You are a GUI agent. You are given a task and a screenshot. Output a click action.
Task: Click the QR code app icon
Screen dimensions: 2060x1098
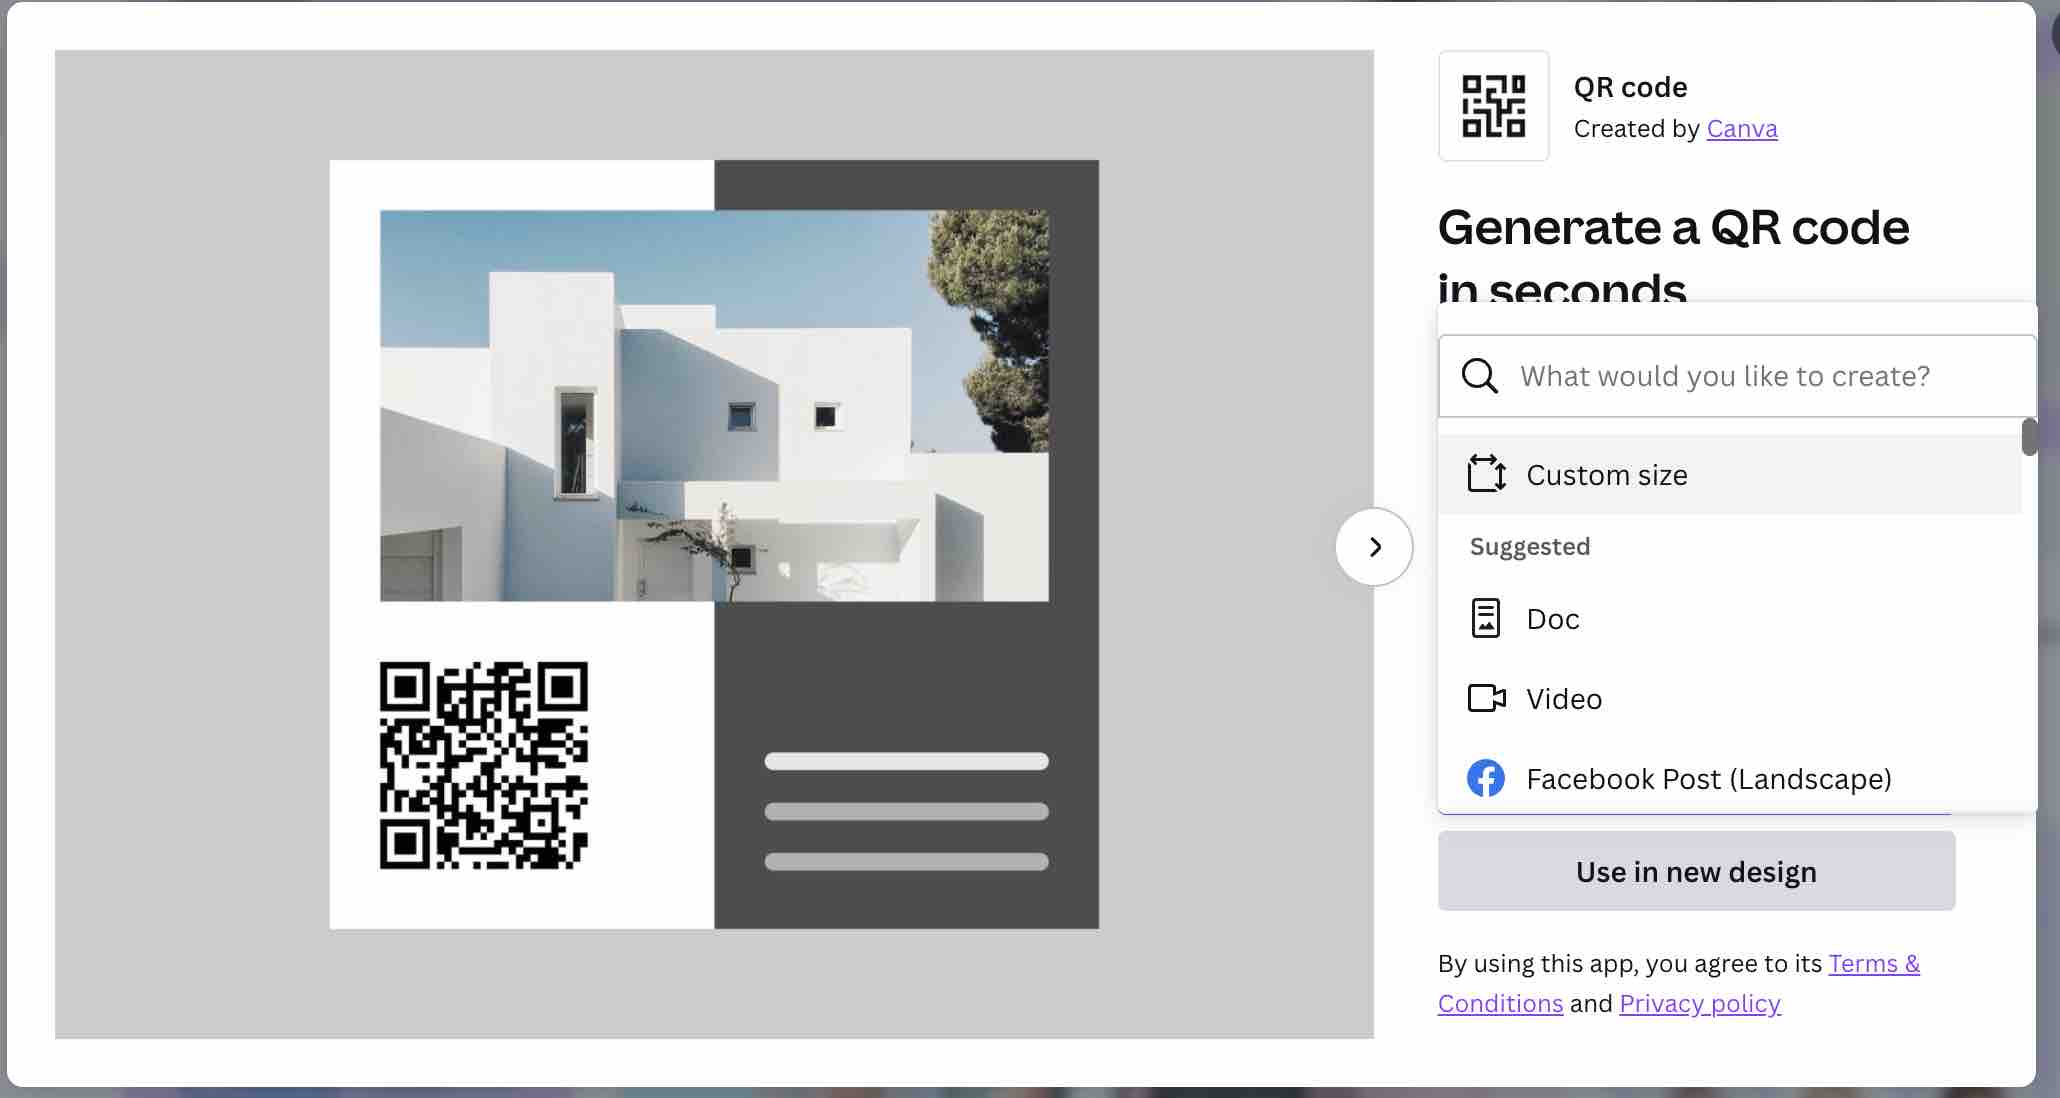pyautogui.click(x=1493, y=106)
